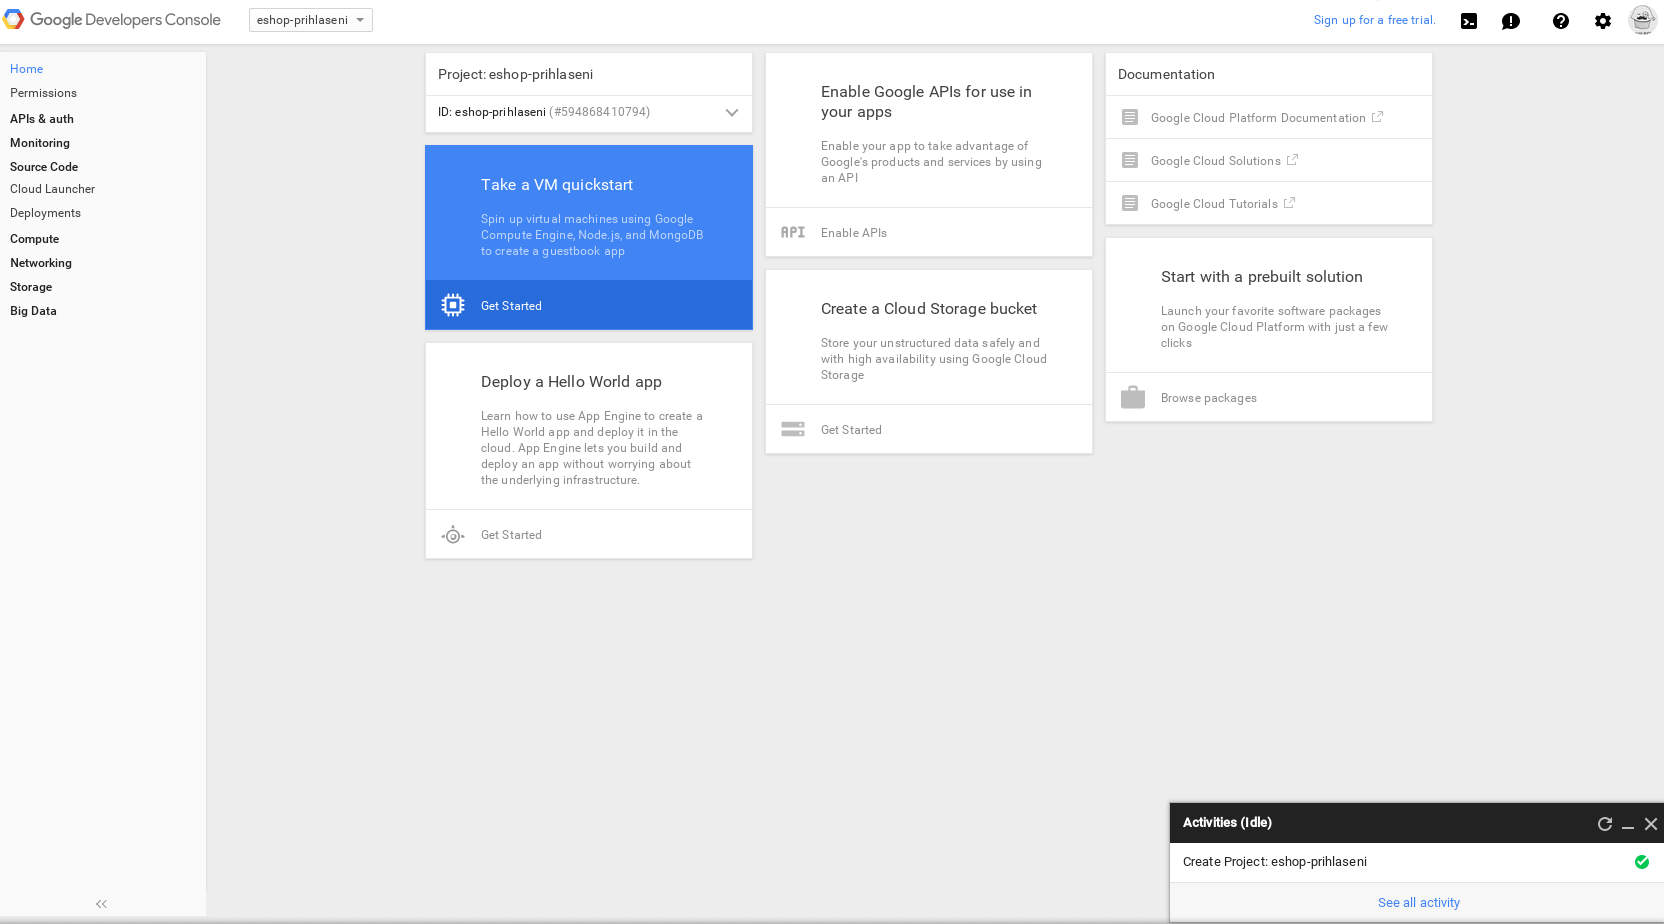
Task: Refresh the Activities panel
Action: 1605,824
